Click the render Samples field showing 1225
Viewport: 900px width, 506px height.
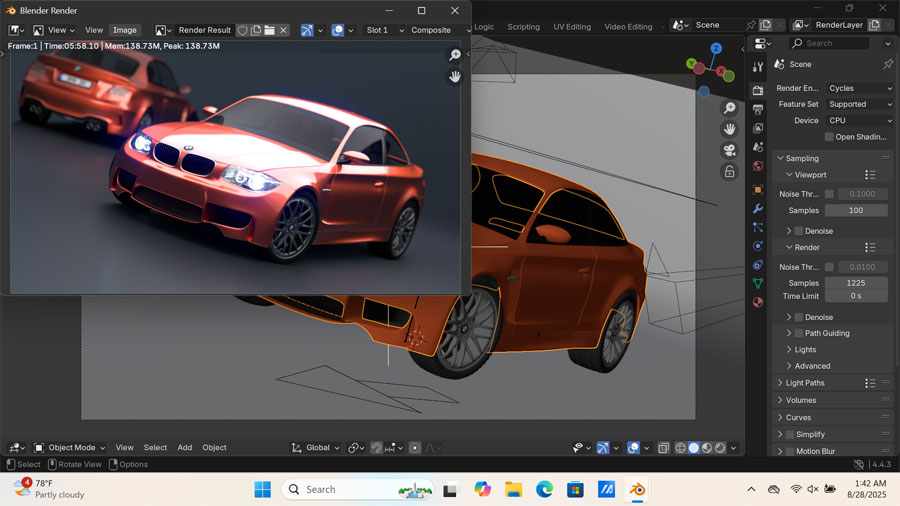855,283
